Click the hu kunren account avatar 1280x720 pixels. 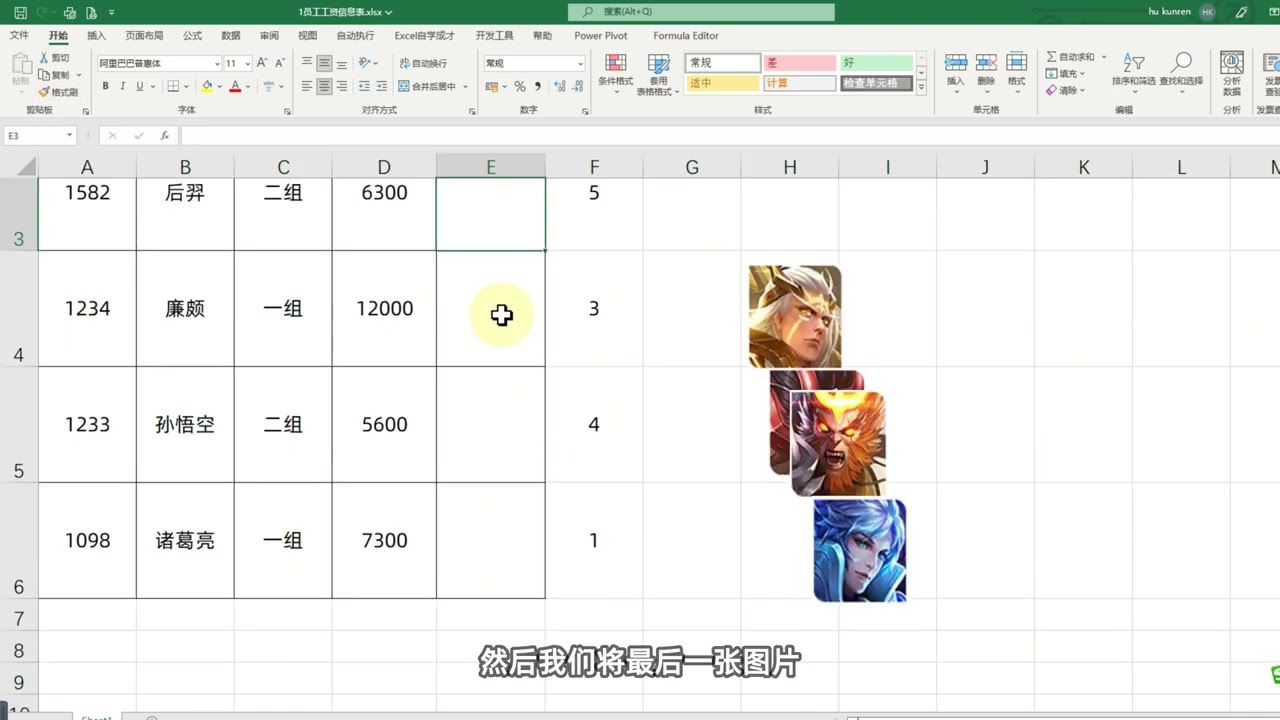click(1208, 12)
